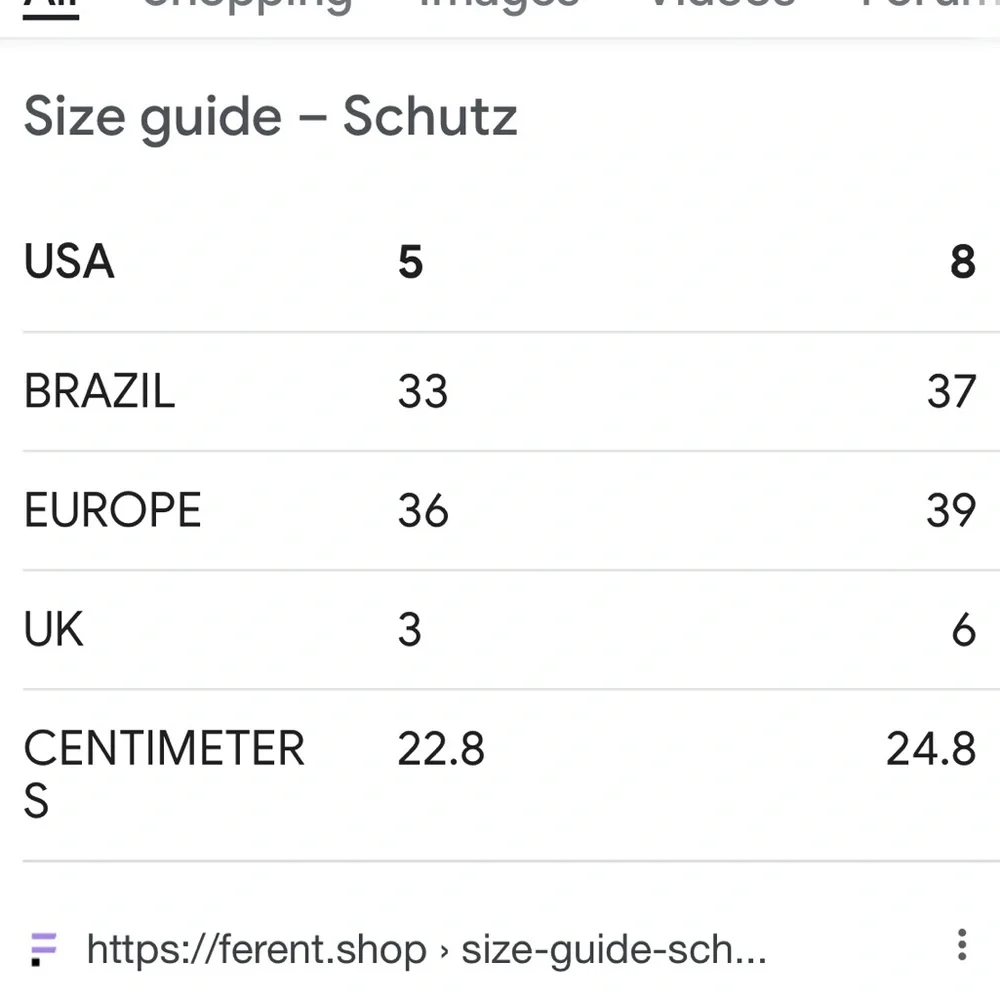The height and width of the screenshot is (1000, 1000).
Task: Click the Europe size 39 value
Action: [951, 510]
